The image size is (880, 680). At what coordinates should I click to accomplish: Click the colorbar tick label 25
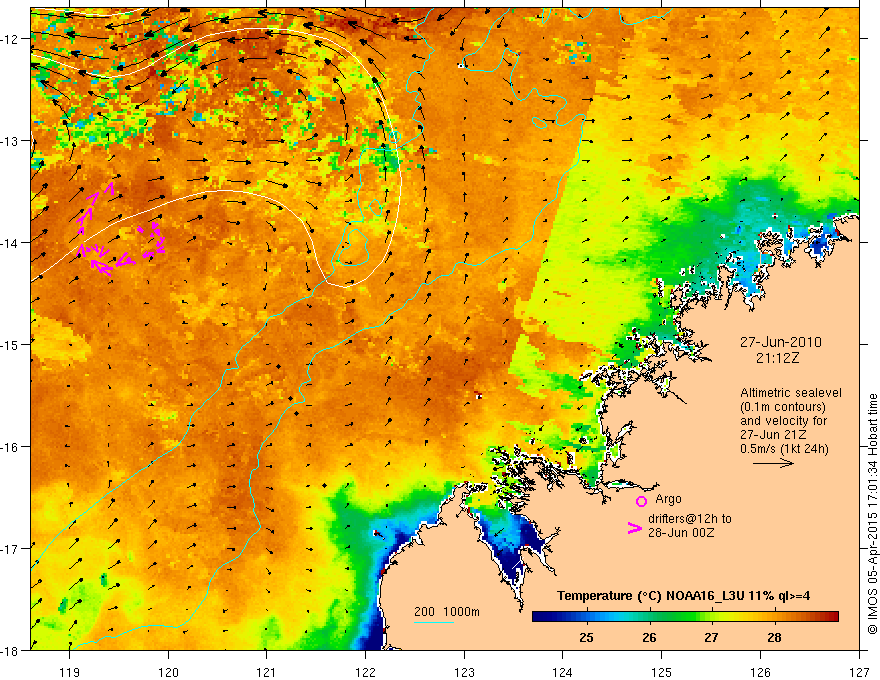pyautogui.click(x=586, y=637)
